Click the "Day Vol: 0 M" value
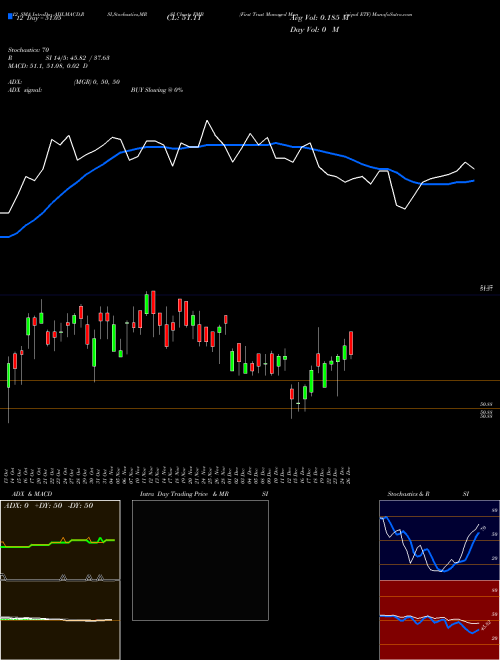The height and width of the screenshot is (660, 500). [314, 30]
